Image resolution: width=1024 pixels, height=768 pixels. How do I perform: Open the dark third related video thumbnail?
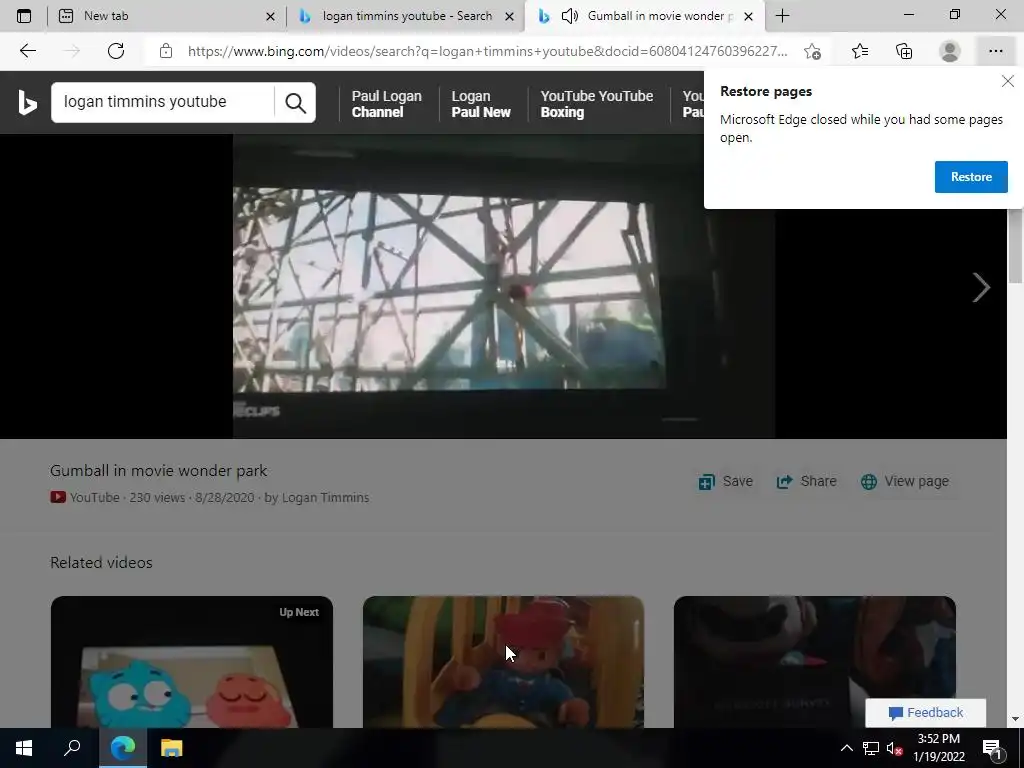(x=814, y=662)
